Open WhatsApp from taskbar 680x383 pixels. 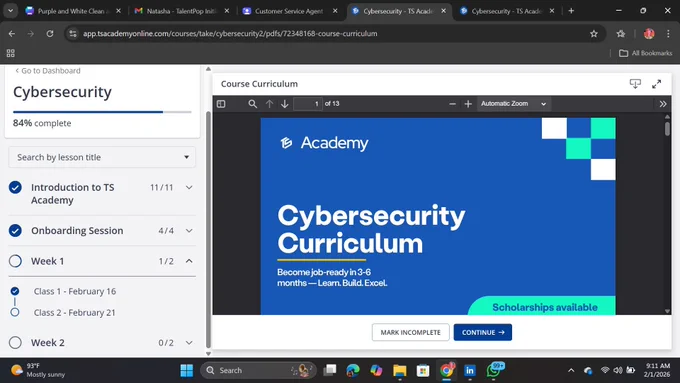[x=494, y=370]
